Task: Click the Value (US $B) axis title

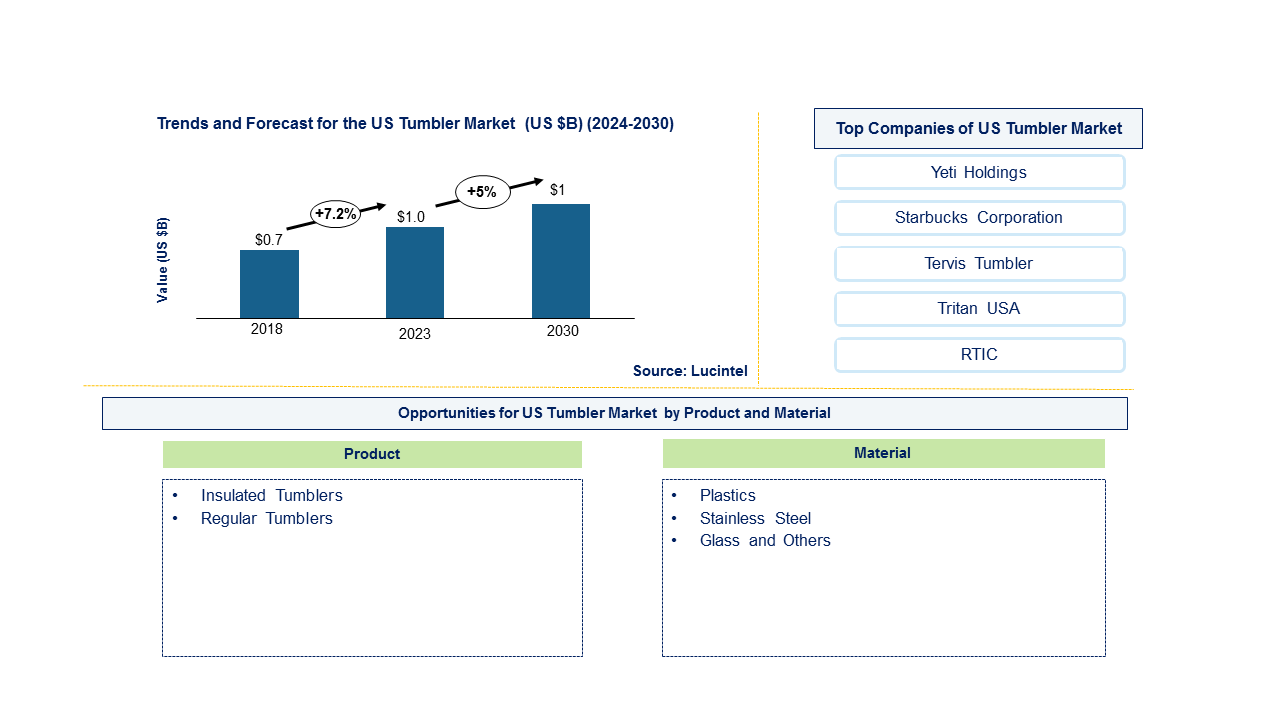Action: tap(162, 259)
